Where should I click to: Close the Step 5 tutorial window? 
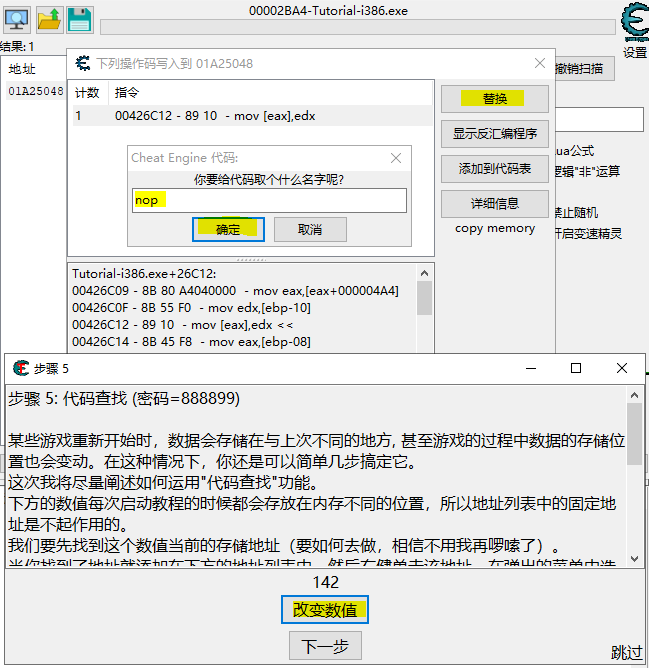pyautogui.click(x=622, y=368)
